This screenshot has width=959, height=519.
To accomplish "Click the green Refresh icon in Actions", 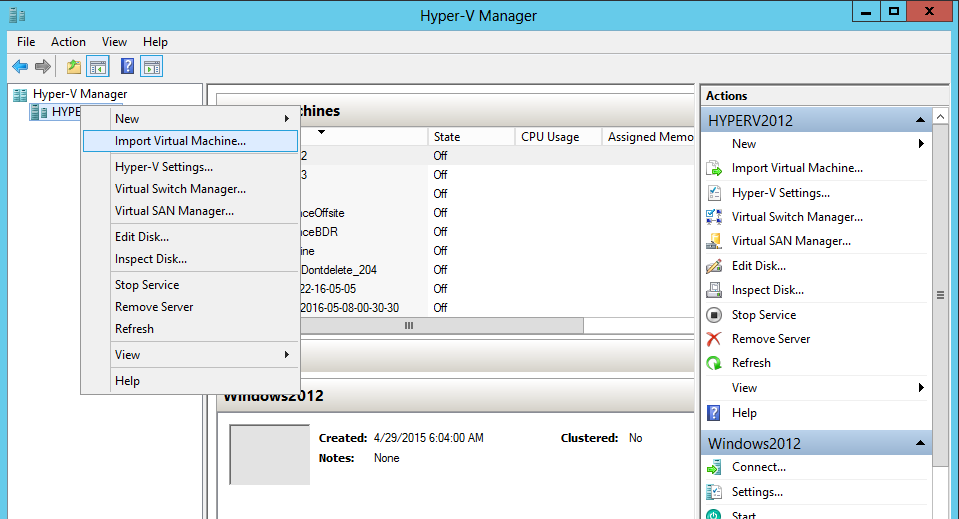I will click(714, 363).
